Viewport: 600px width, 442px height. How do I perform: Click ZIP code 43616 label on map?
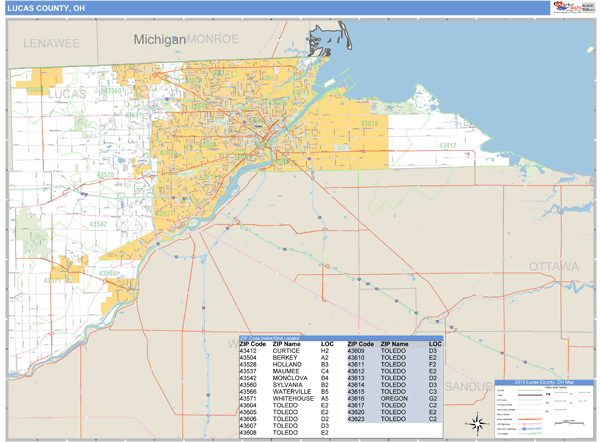369,124
